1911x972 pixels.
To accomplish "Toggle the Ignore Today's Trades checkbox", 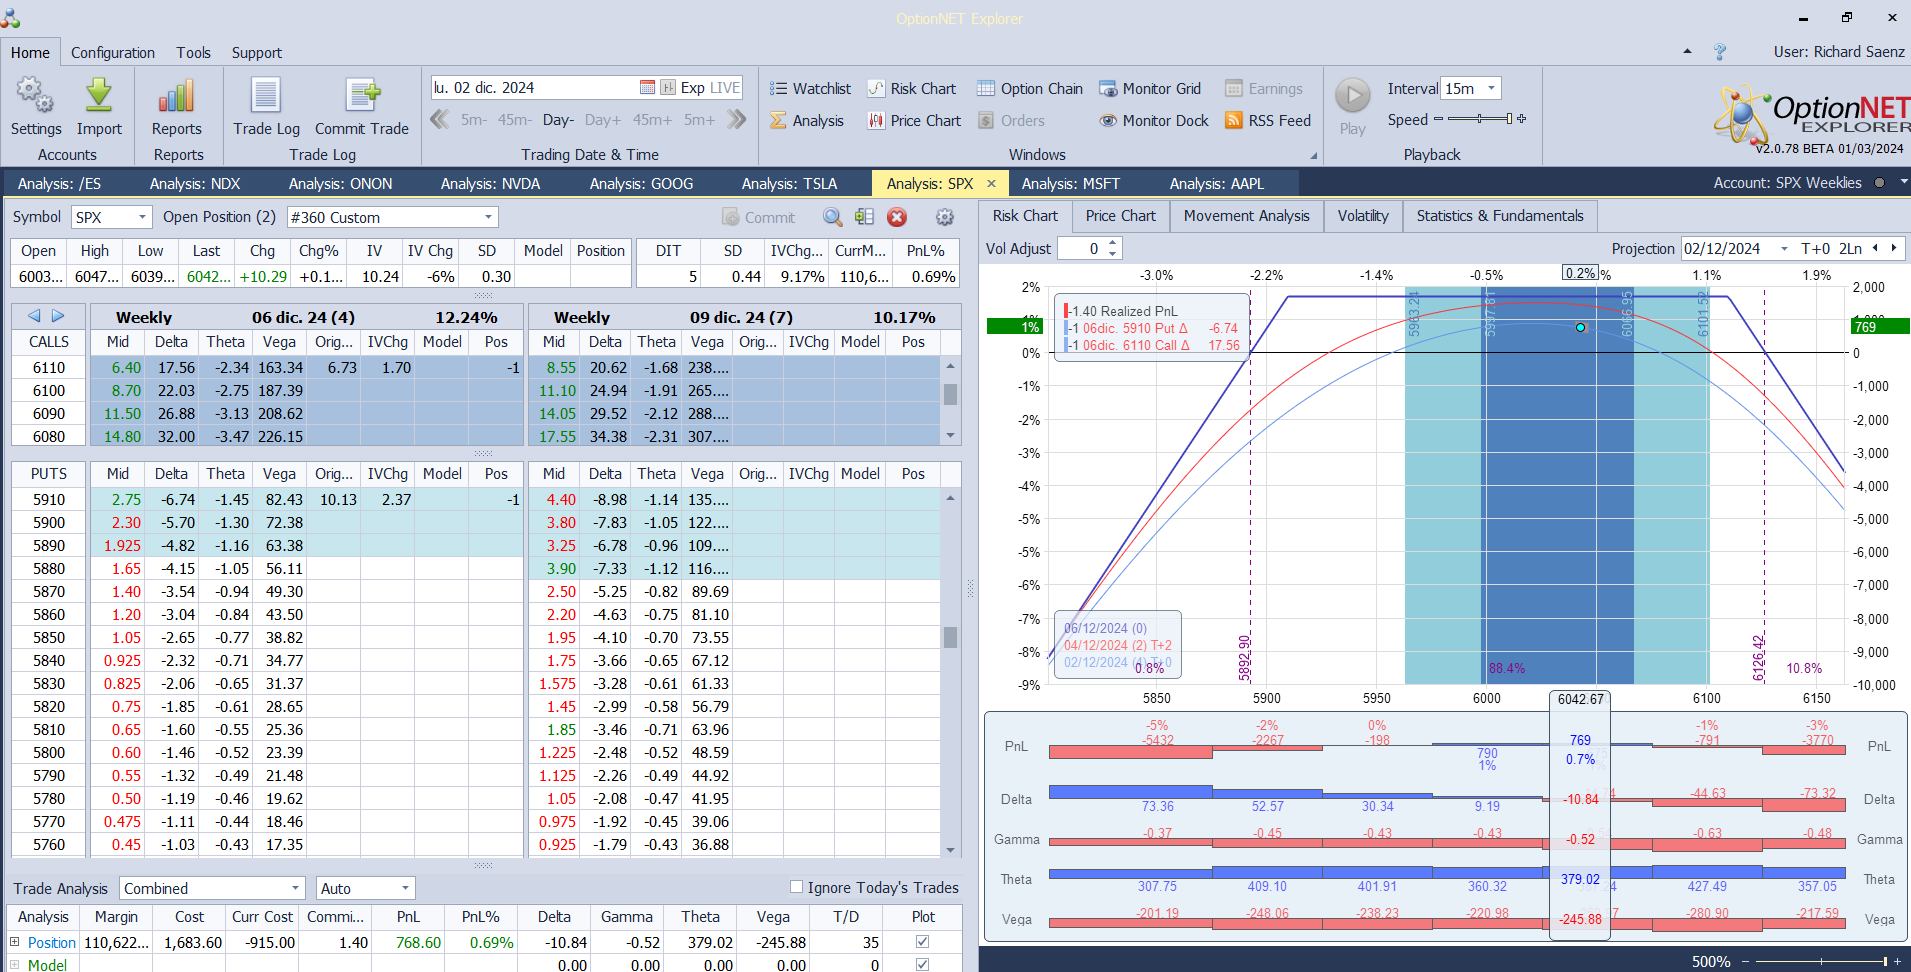I will (797, 886).
